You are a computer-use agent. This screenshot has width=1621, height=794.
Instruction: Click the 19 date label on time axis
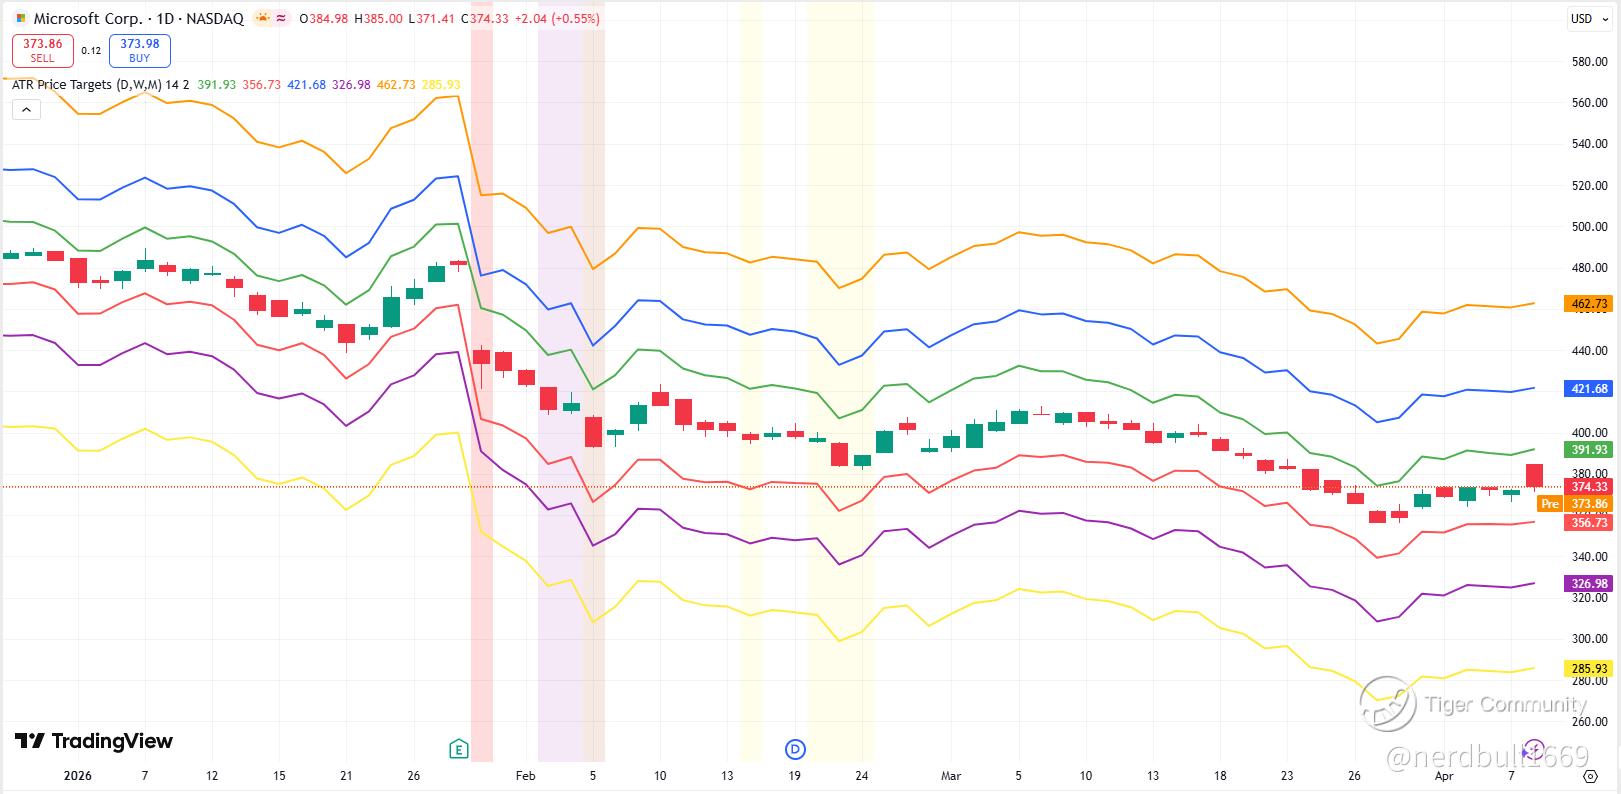click(794, 776)
